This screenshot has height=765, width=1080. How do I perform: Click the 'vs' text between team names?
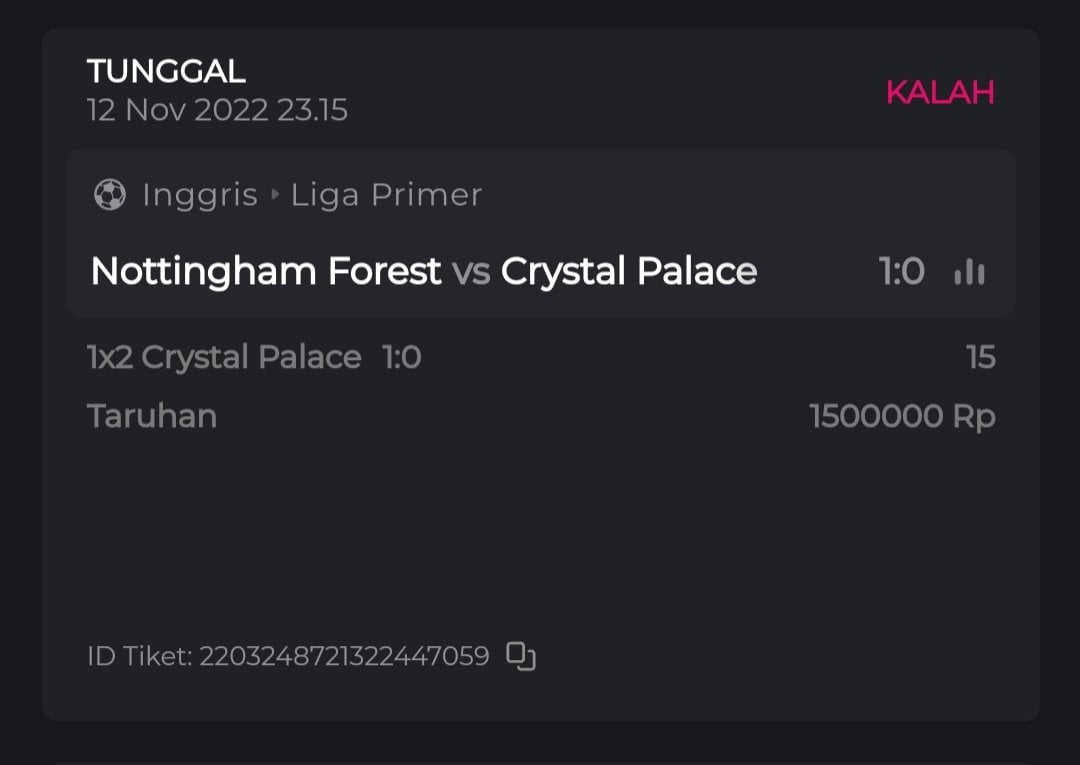coord(471,272)
